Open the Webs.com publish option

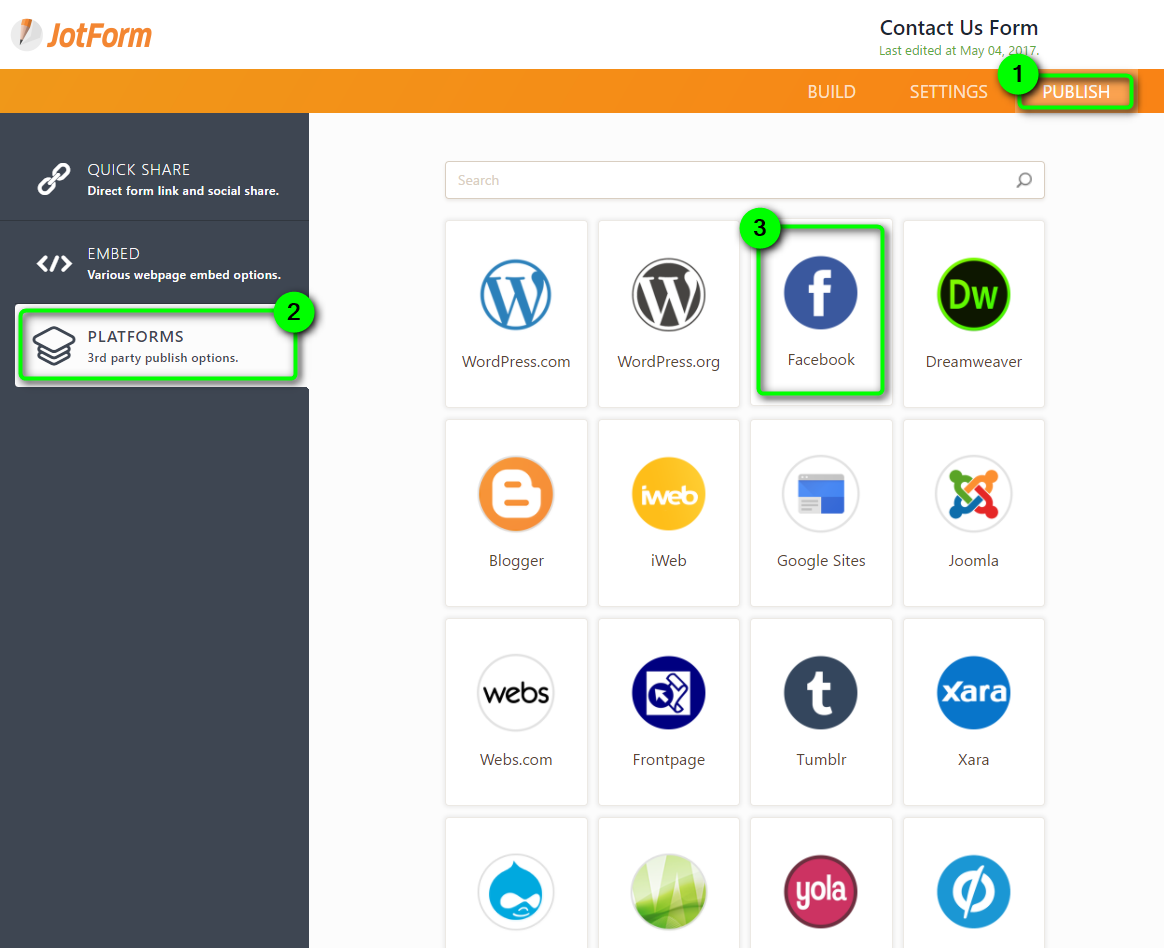pyautogui.click(x=516, y=693)
